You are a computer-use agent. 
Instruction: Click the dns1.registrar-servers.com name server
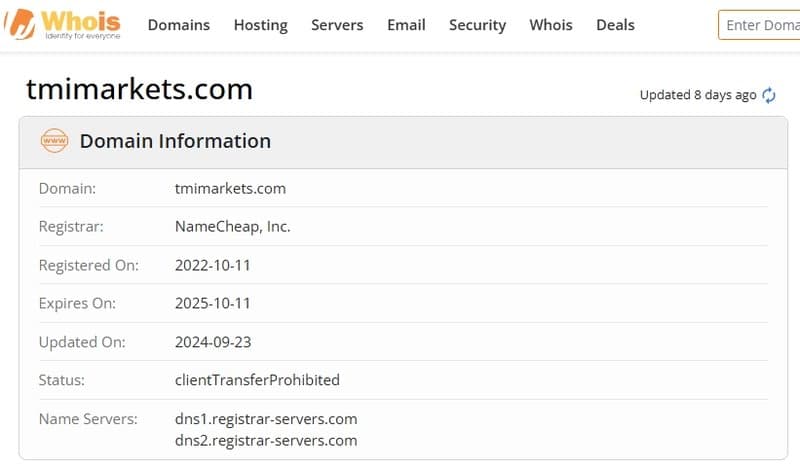point(266,418)
